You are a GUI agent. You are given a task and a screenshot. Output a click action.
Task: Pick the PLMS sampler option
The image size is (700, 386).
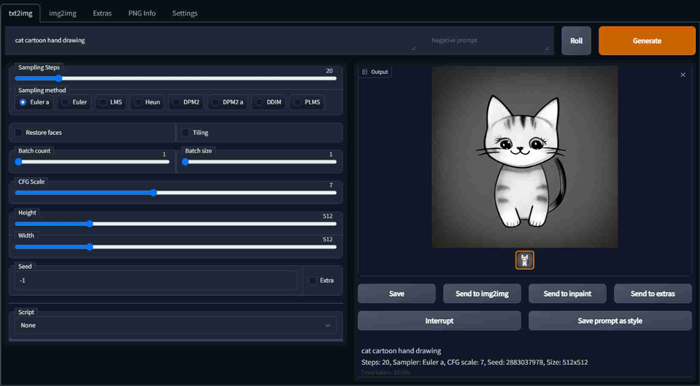[307, 102]
